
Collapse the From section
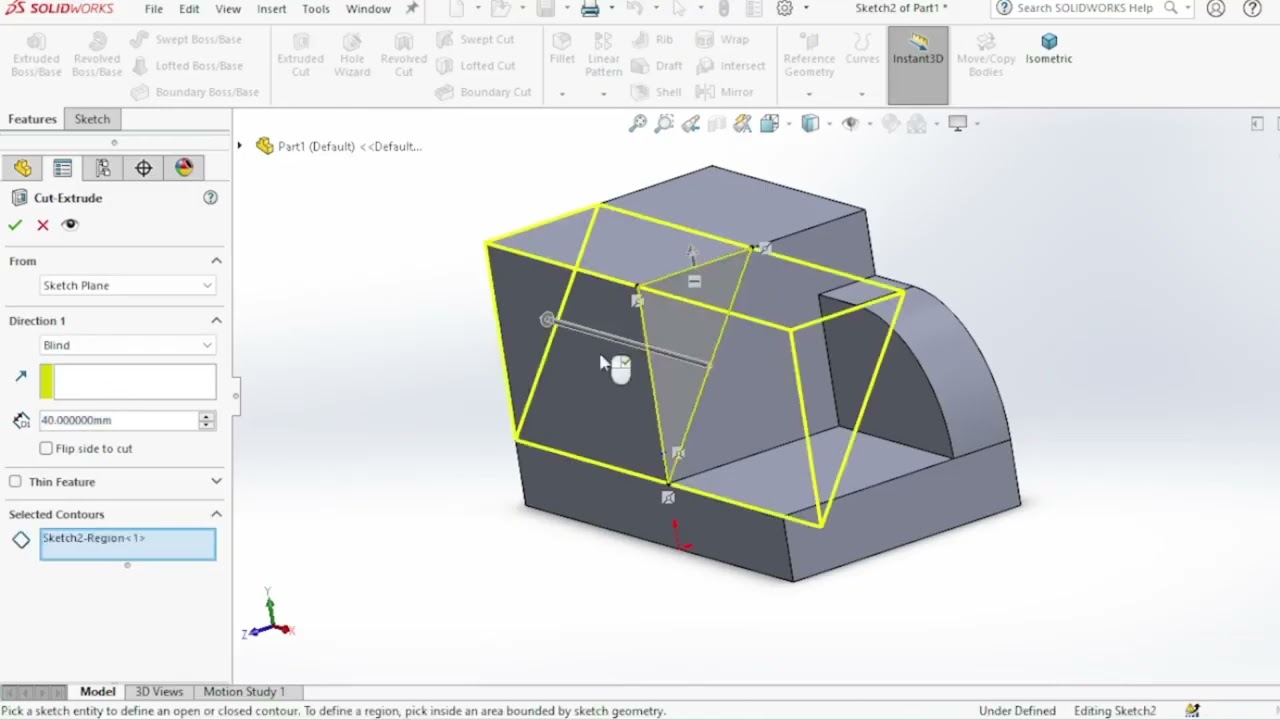[216, 261]
